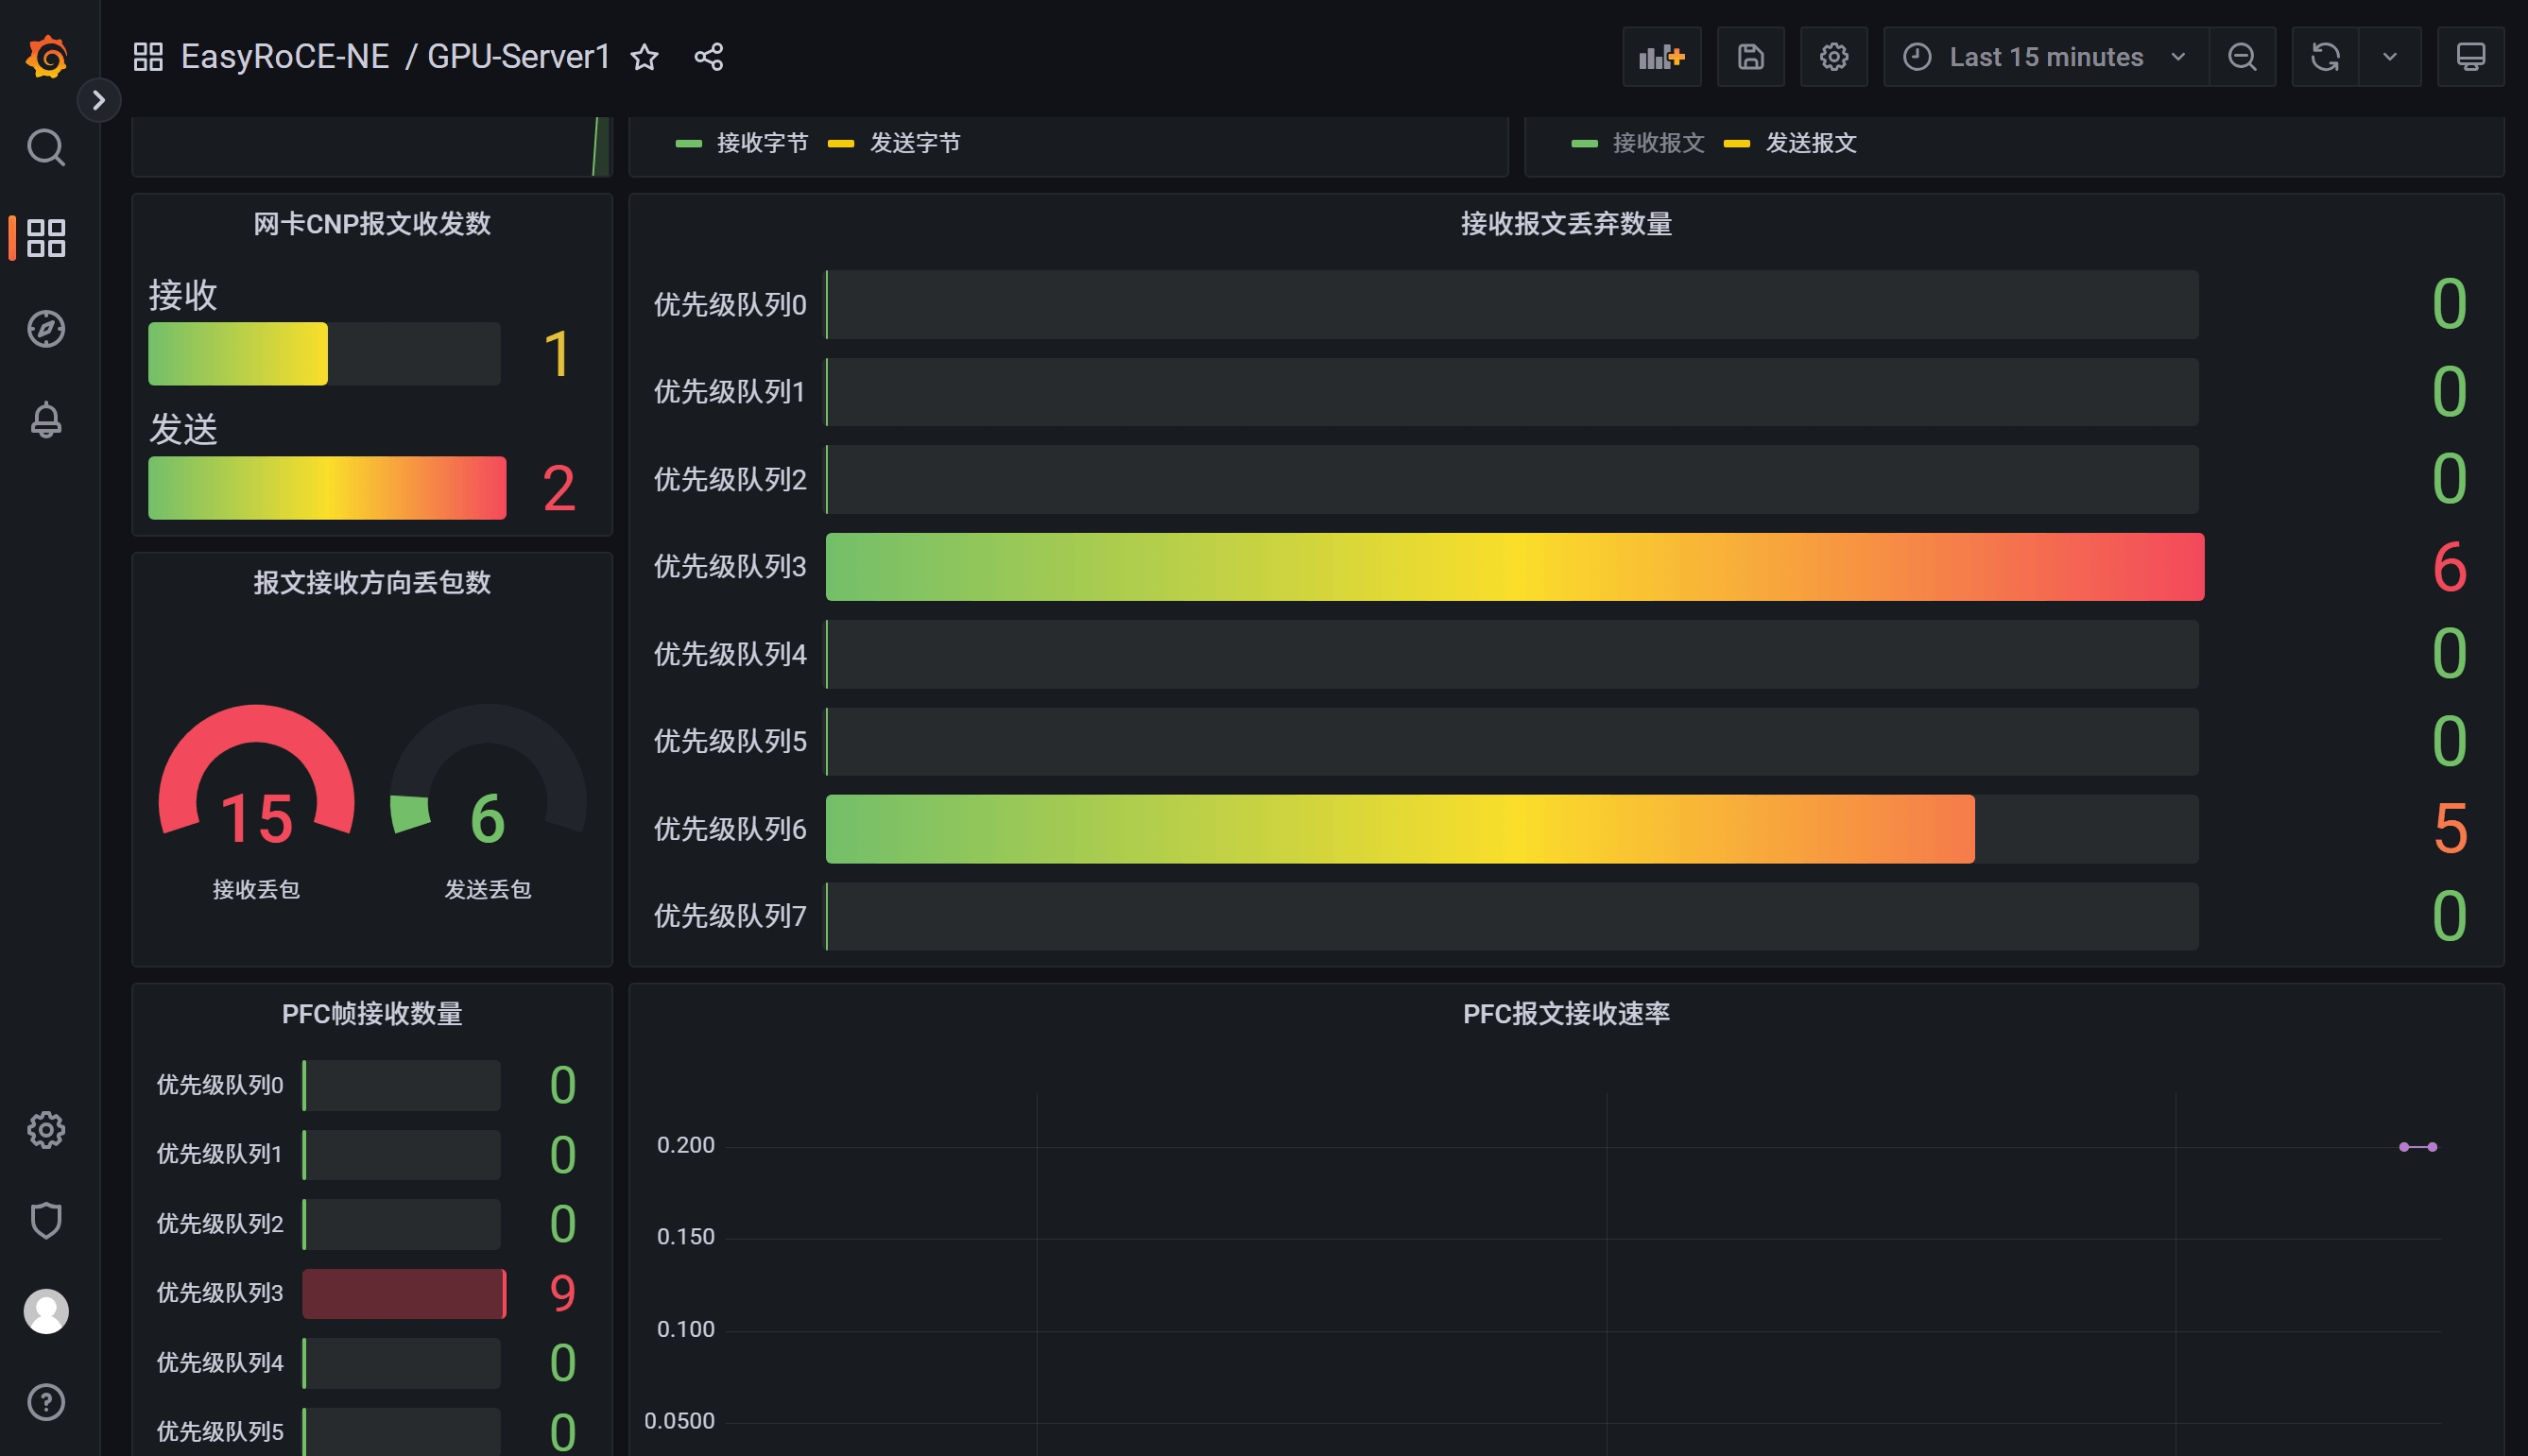
Task: Click the Grafana logo home icon
Action: pos(46,57)
